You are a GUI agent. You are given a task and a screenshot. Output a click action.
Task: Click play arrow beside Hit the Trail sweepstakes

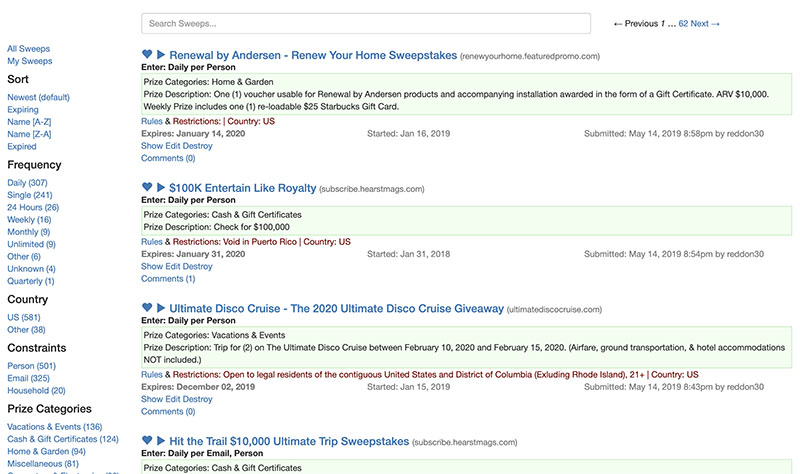pyautogui.click(x=161, y=441)
